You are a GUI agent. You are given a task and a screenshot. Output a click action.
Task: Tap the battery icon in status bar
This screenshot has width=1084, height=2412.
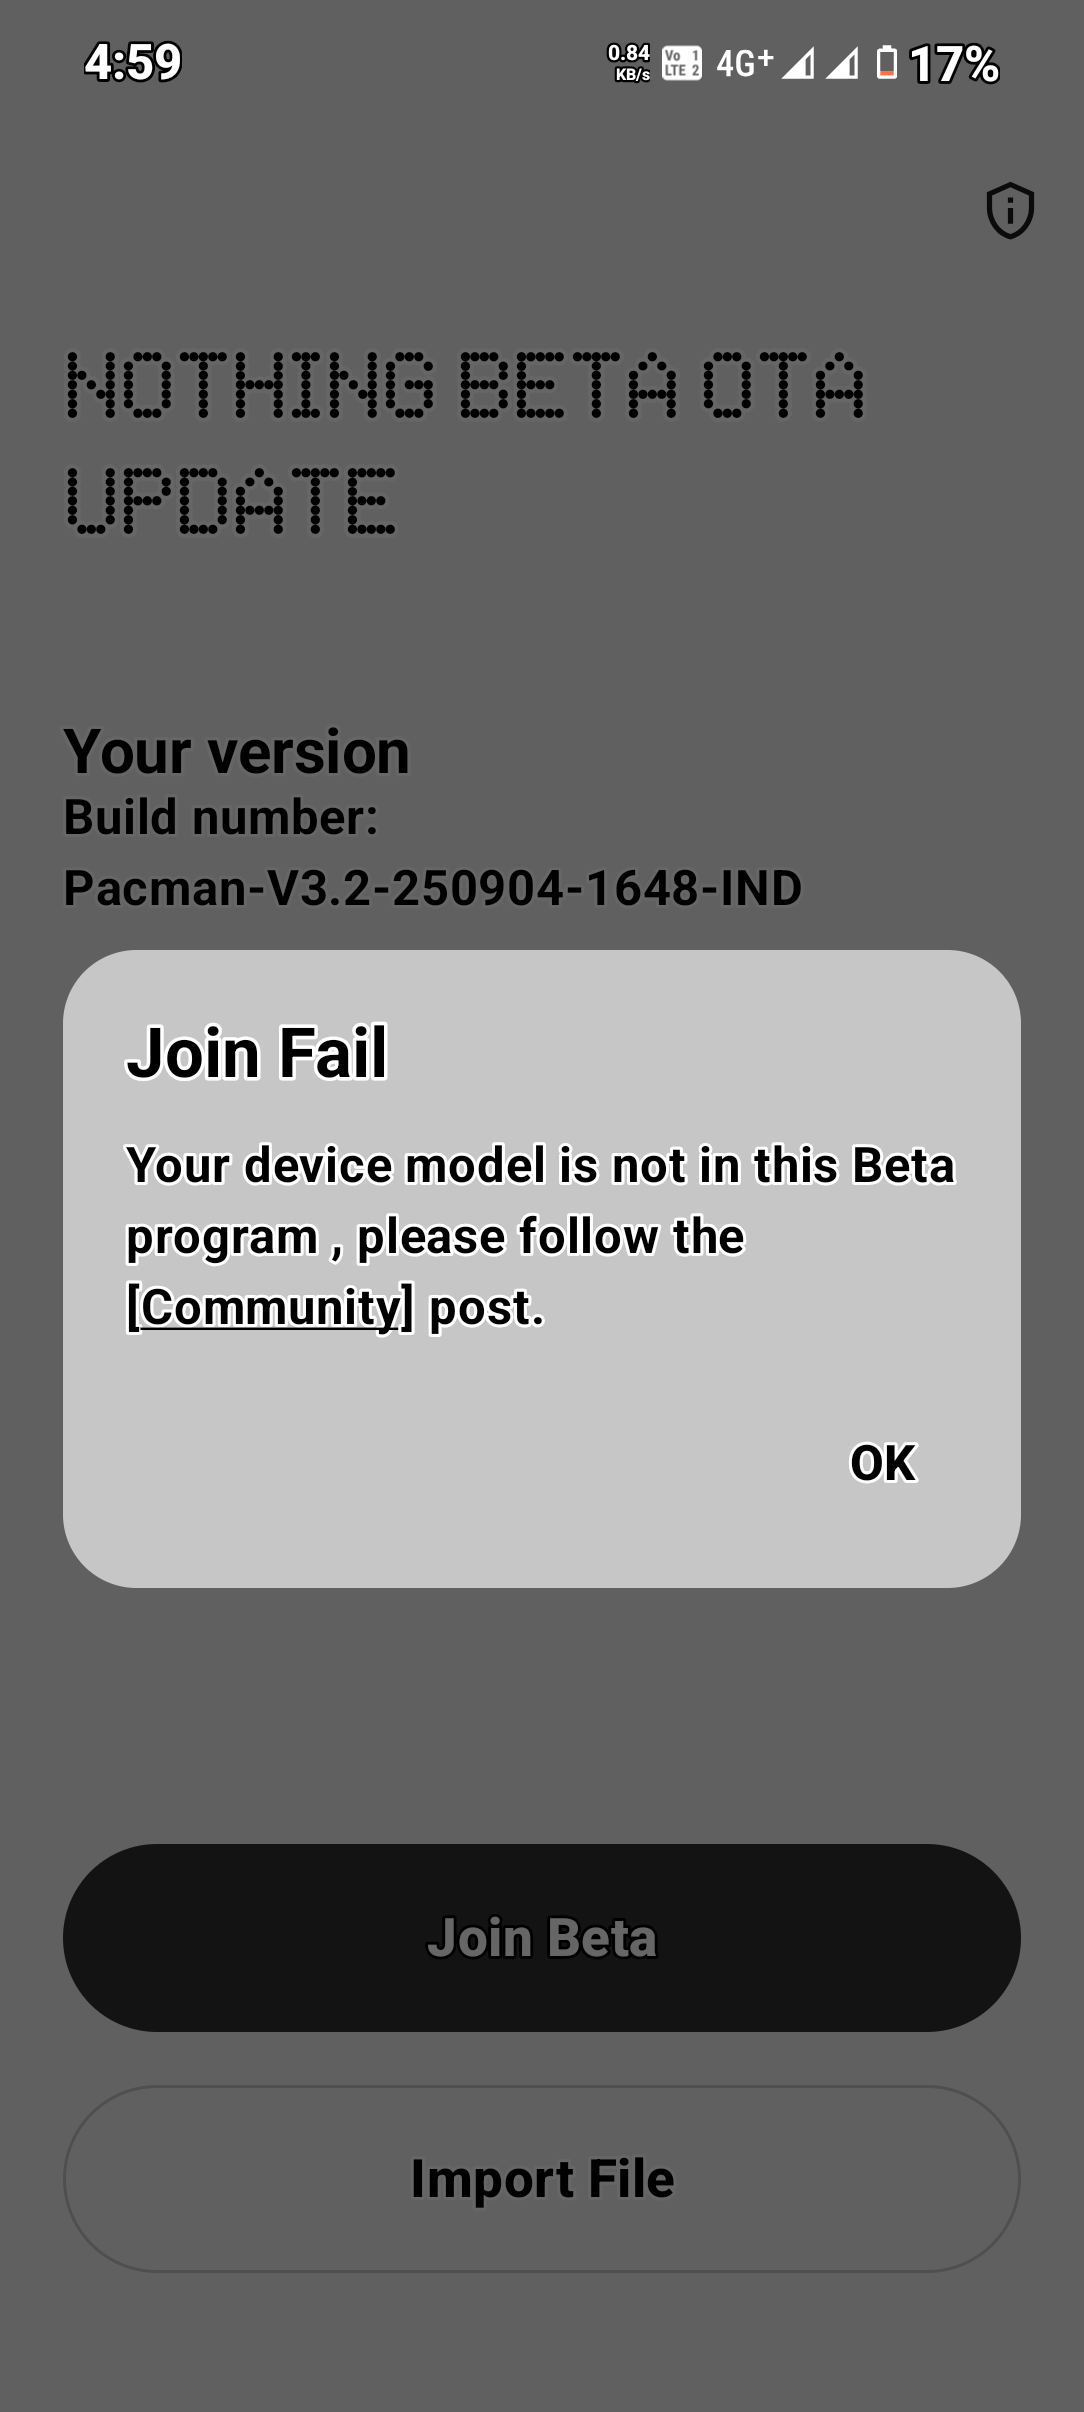(886, 64)
